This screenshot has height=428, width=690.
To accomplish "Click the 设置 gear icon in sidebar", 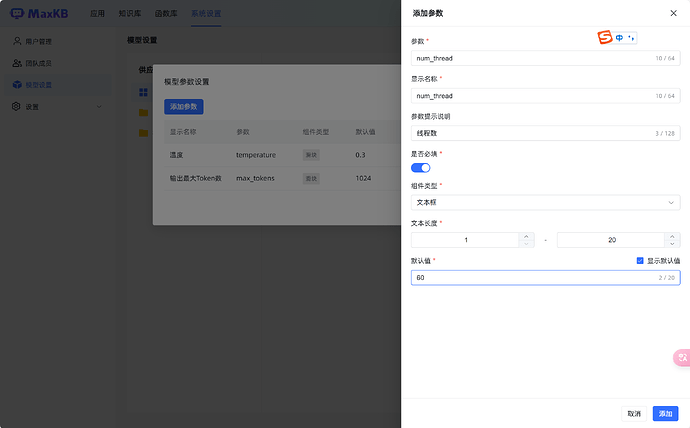I will [x=16, y=106].
